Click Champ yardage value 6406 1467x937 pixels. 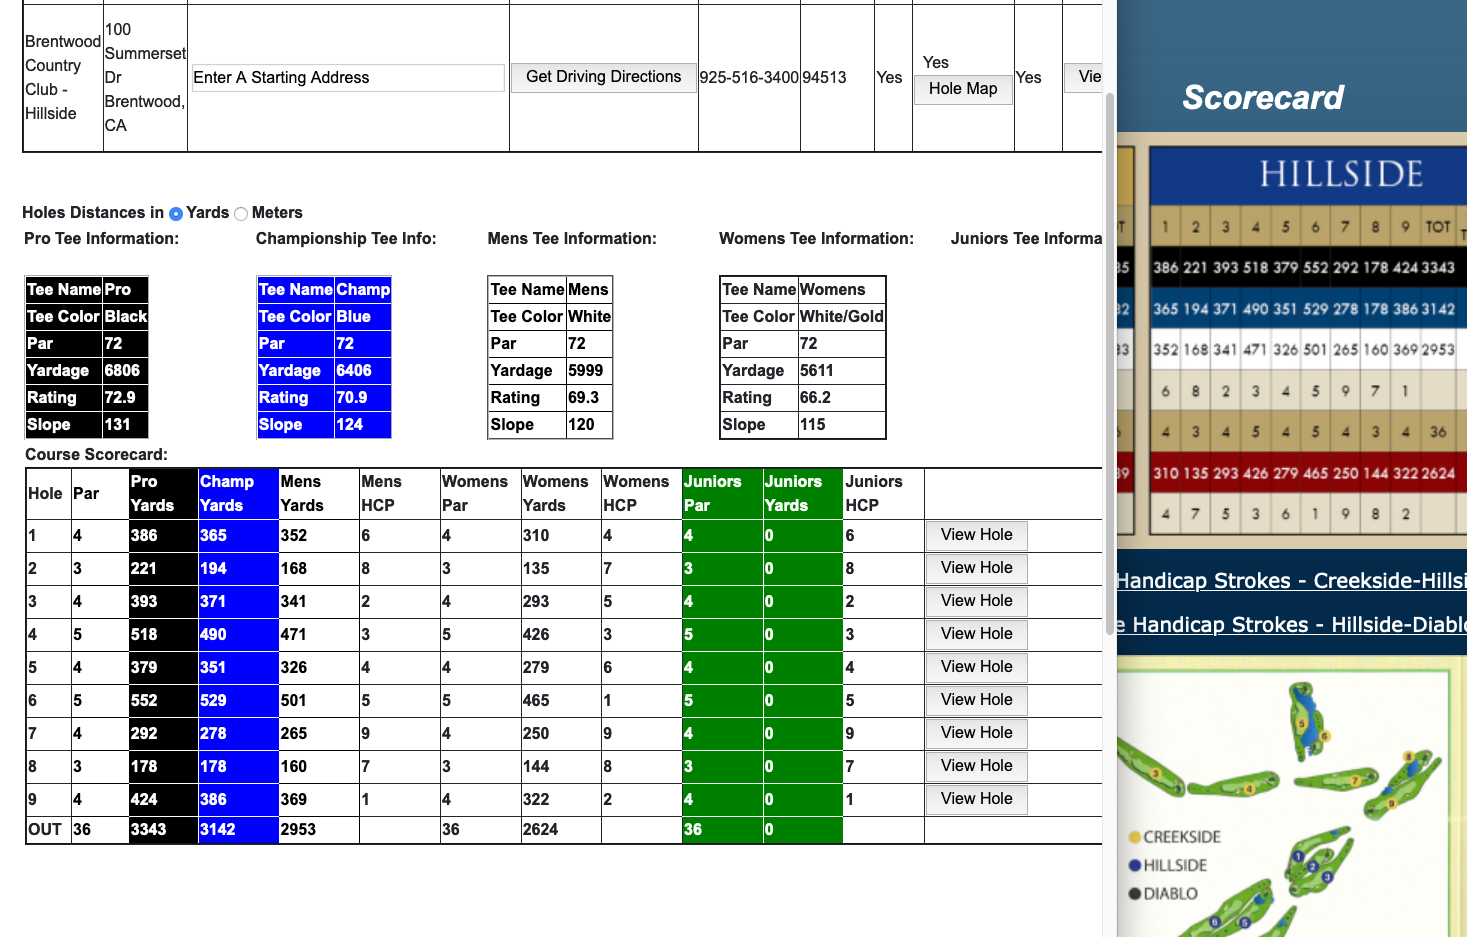click(354, 371)
